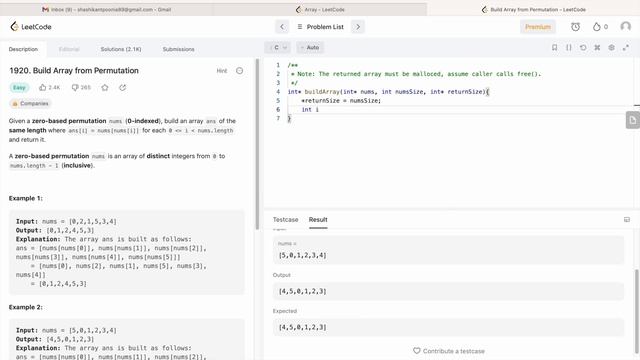This screenshot has height=360, width=640.
Task: Switch to Array - LeetCode browser tab
Action: [320, 9]
